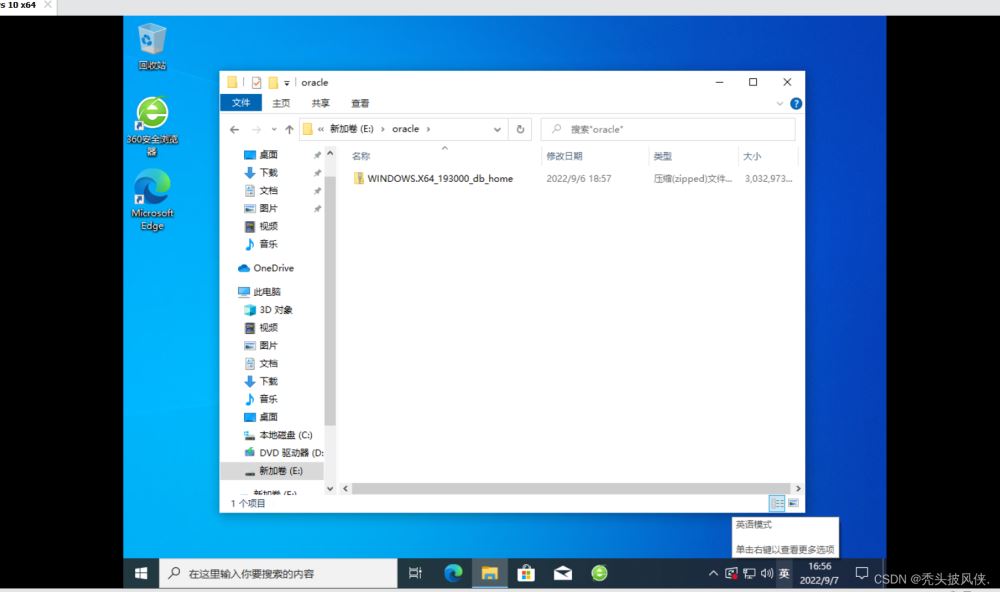This screenshot has width=1000, height=592.
Task: Click the Up one level arrow
Action: [289, 129]
